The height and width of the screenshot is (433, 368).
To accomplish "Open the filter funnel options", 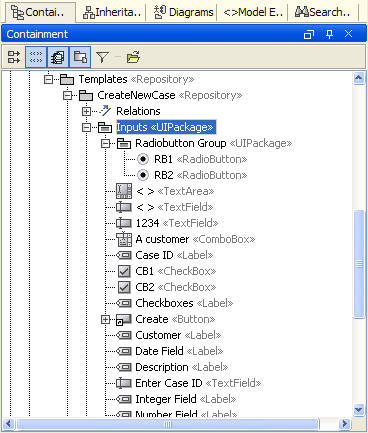I will click(102, 57).
